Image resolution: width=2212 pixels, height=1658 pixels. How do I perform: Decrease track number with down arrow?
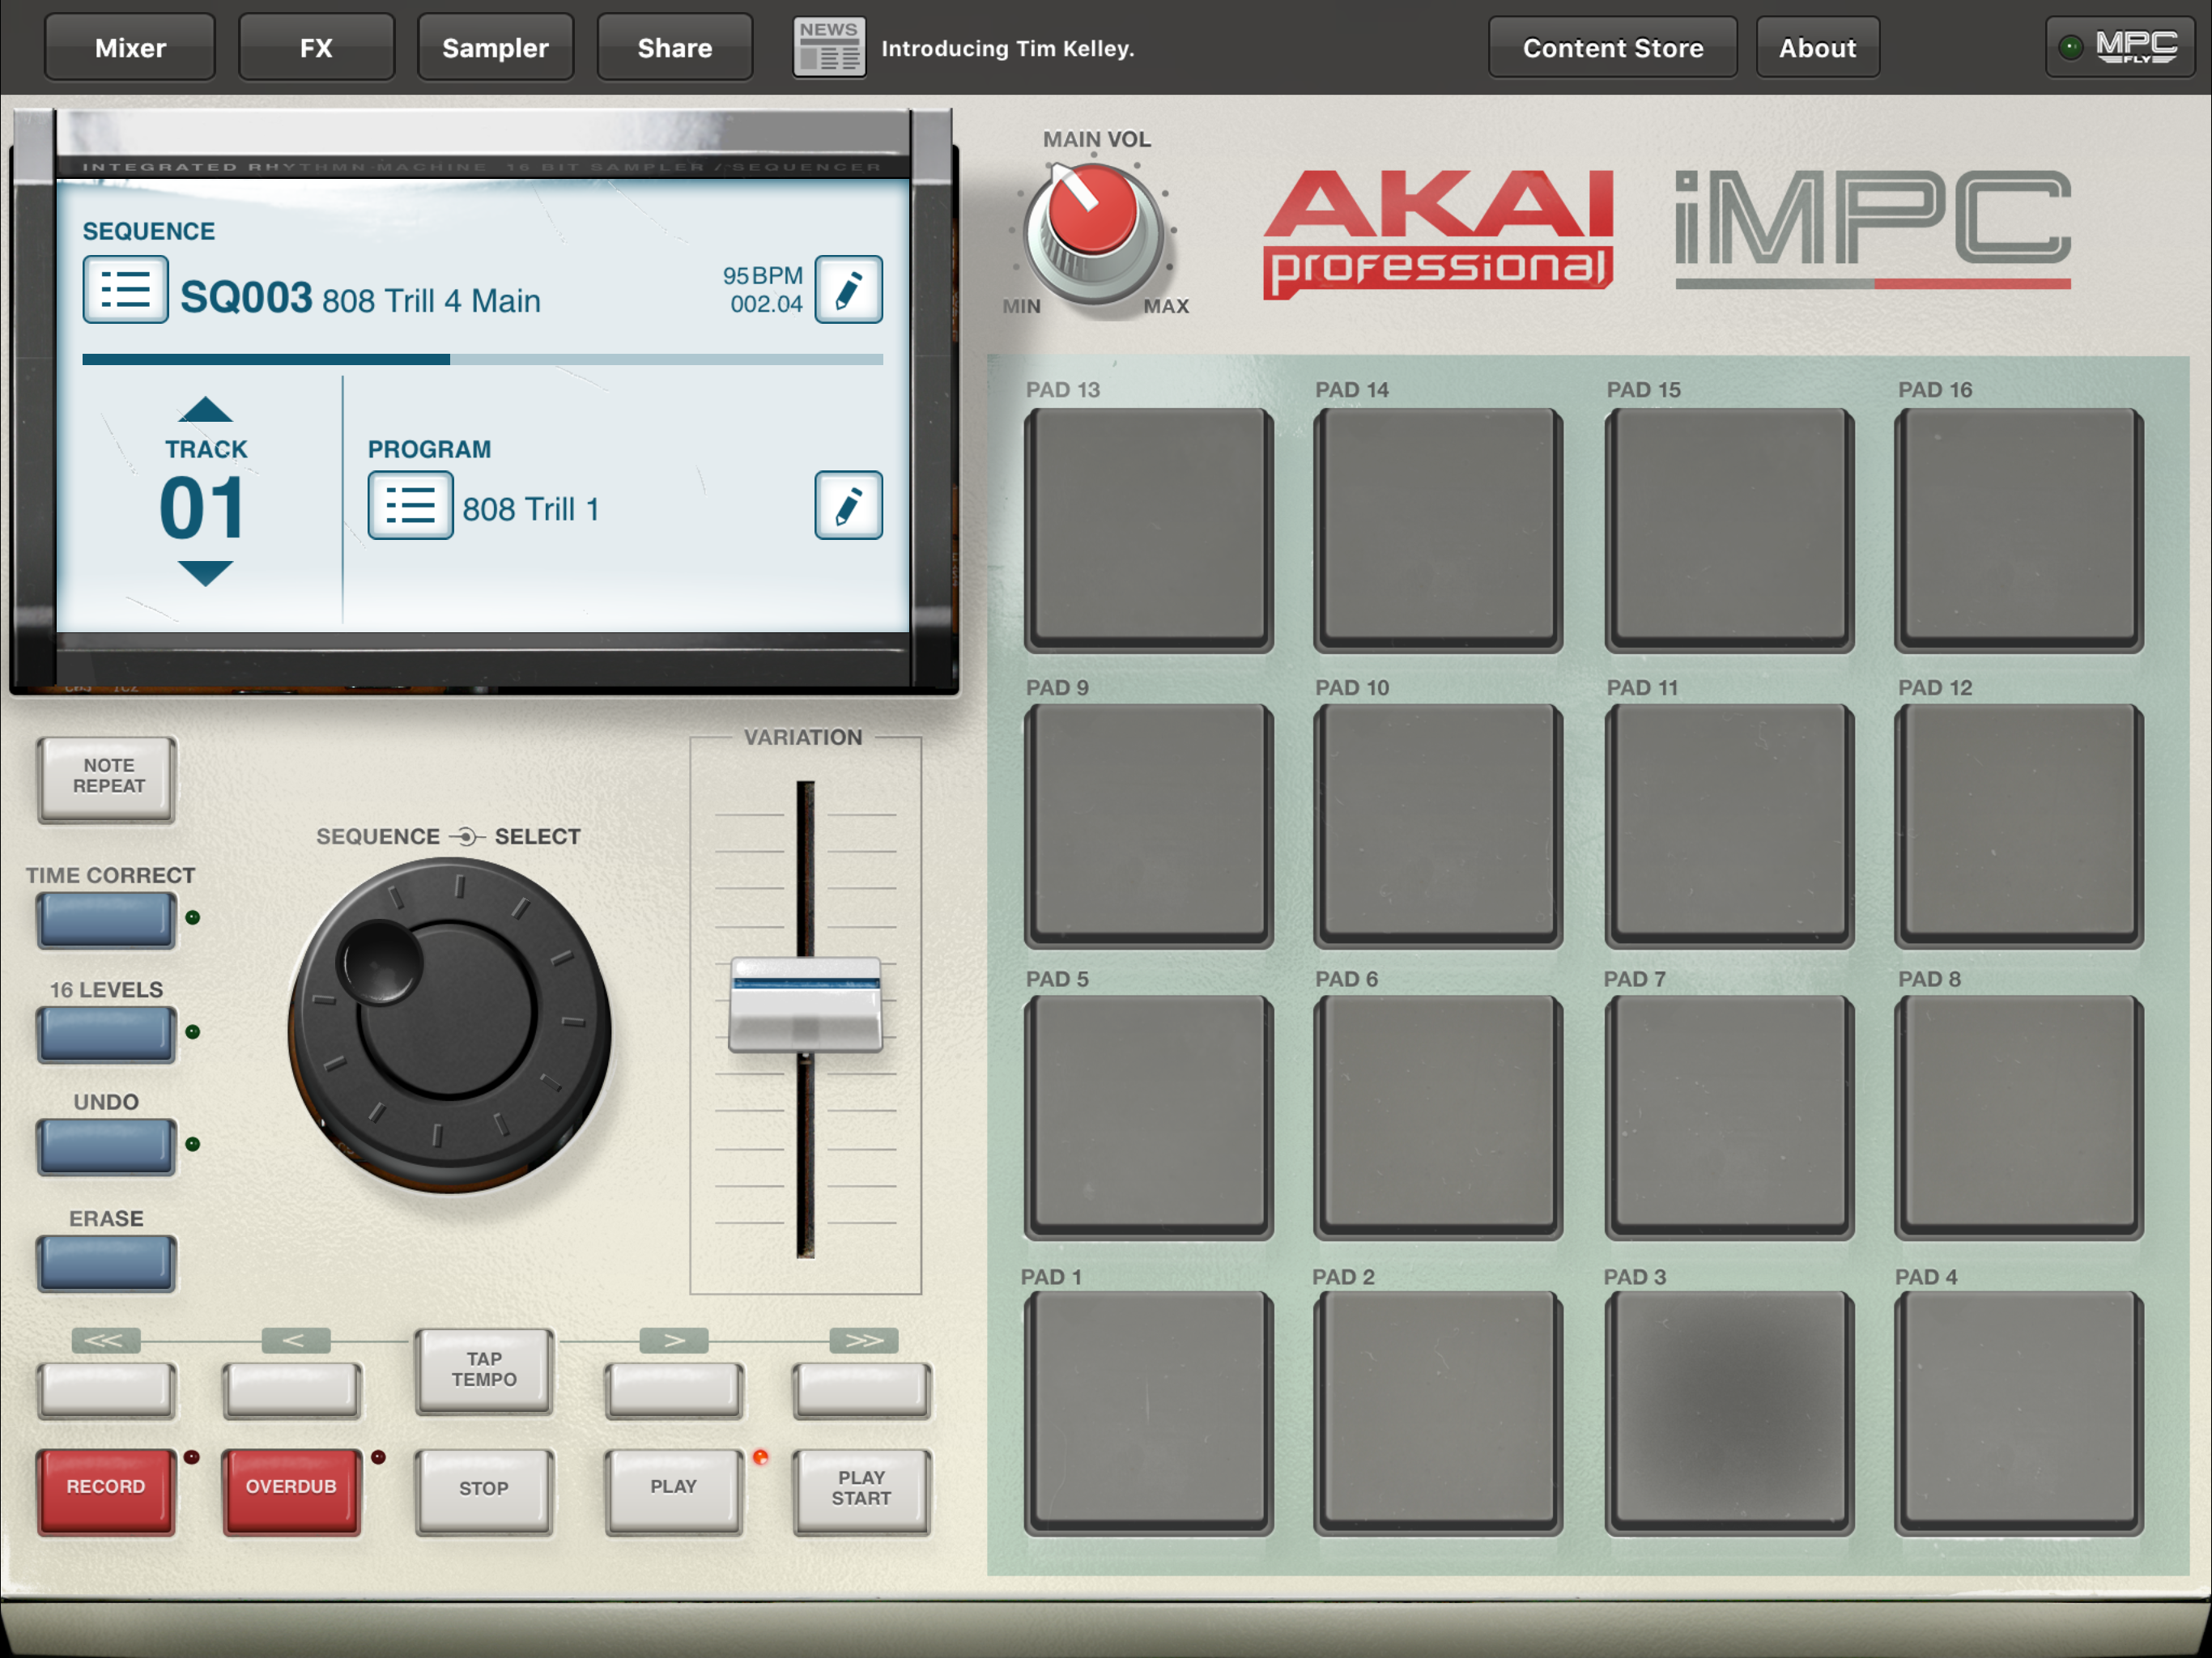point(205,573)
